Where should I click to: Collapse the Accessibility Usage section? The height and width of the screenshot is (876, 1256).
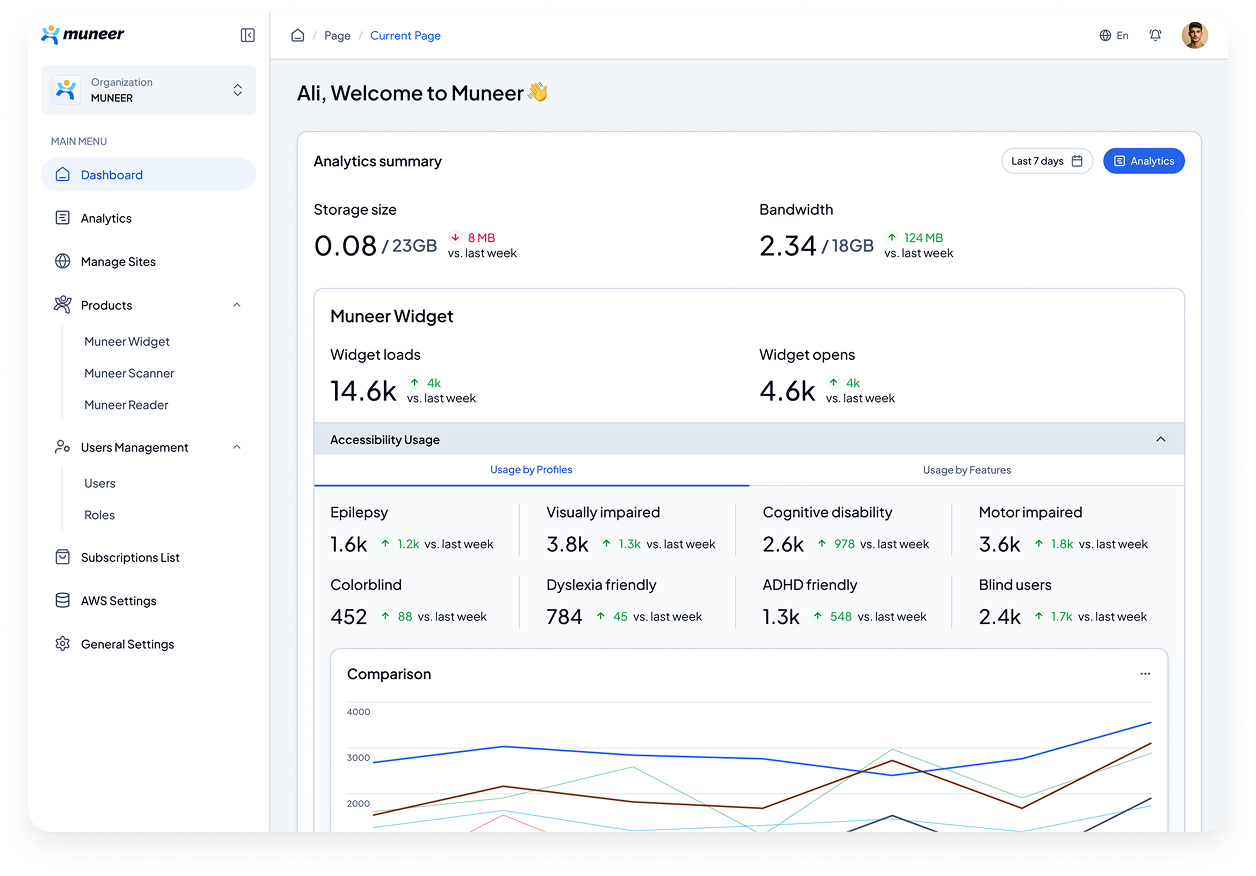coord(1161,439)
